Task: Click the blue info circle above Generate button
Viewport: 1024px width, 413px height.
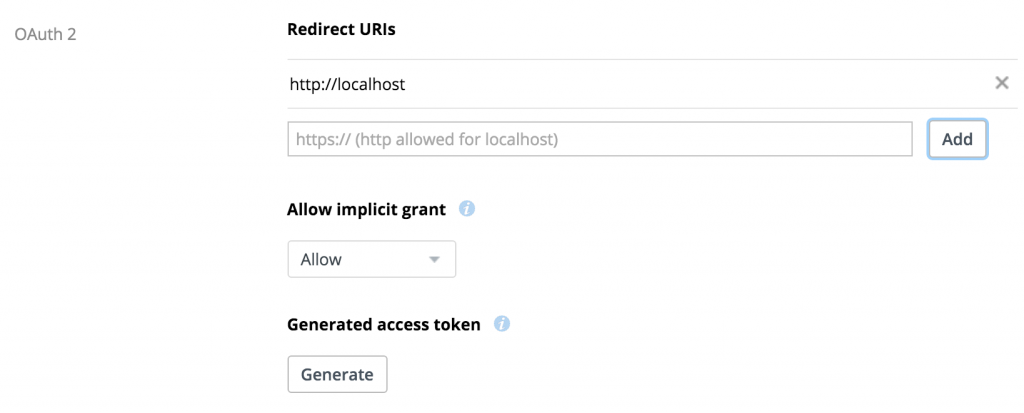Action: [501, 323]
